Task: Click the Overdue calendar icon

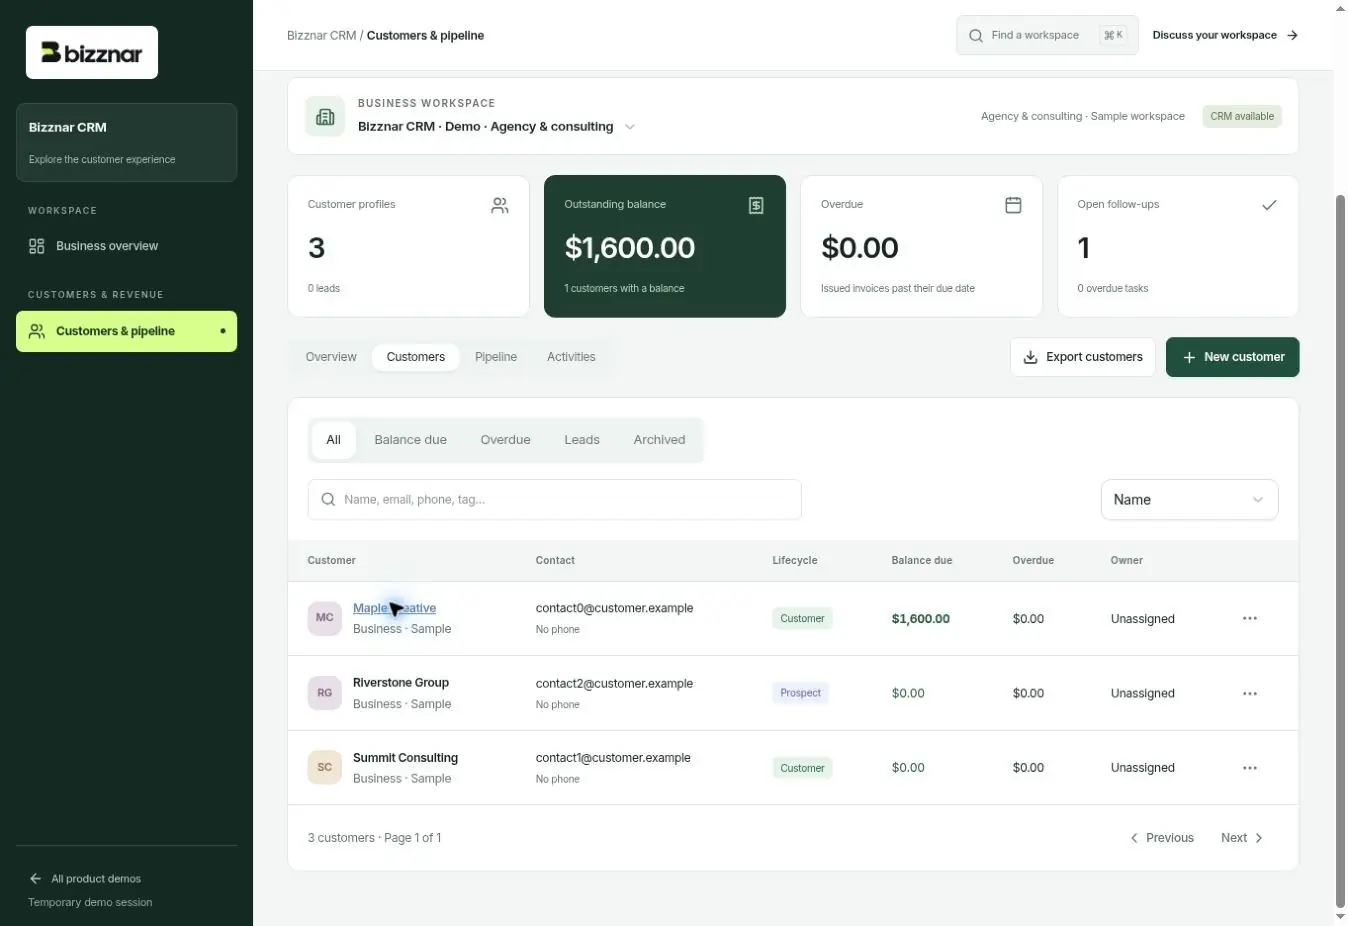Action: (1013, 205)
